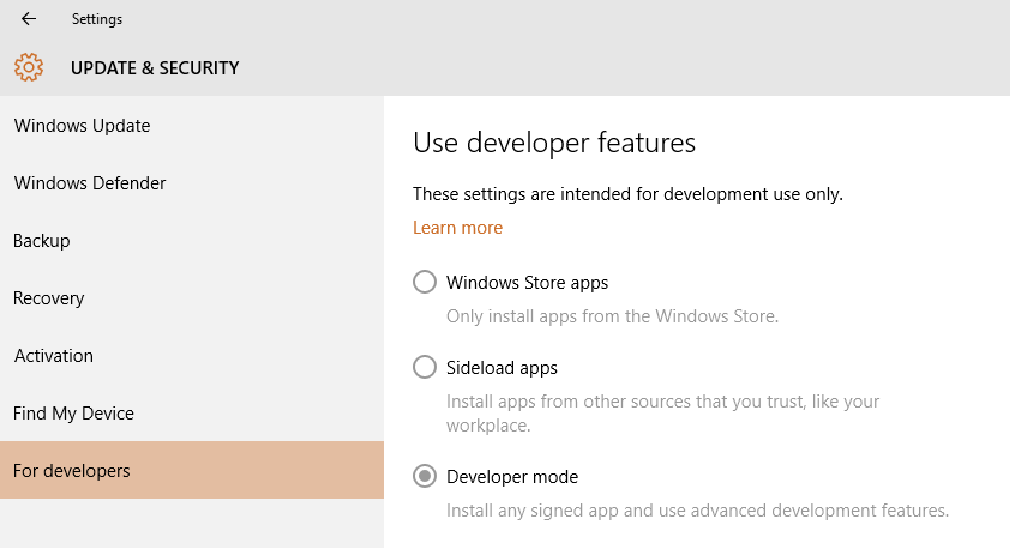Open Find My Device section
Image resolution: width=1010 pixels, height=548 pixels.
tap(192, 413)
